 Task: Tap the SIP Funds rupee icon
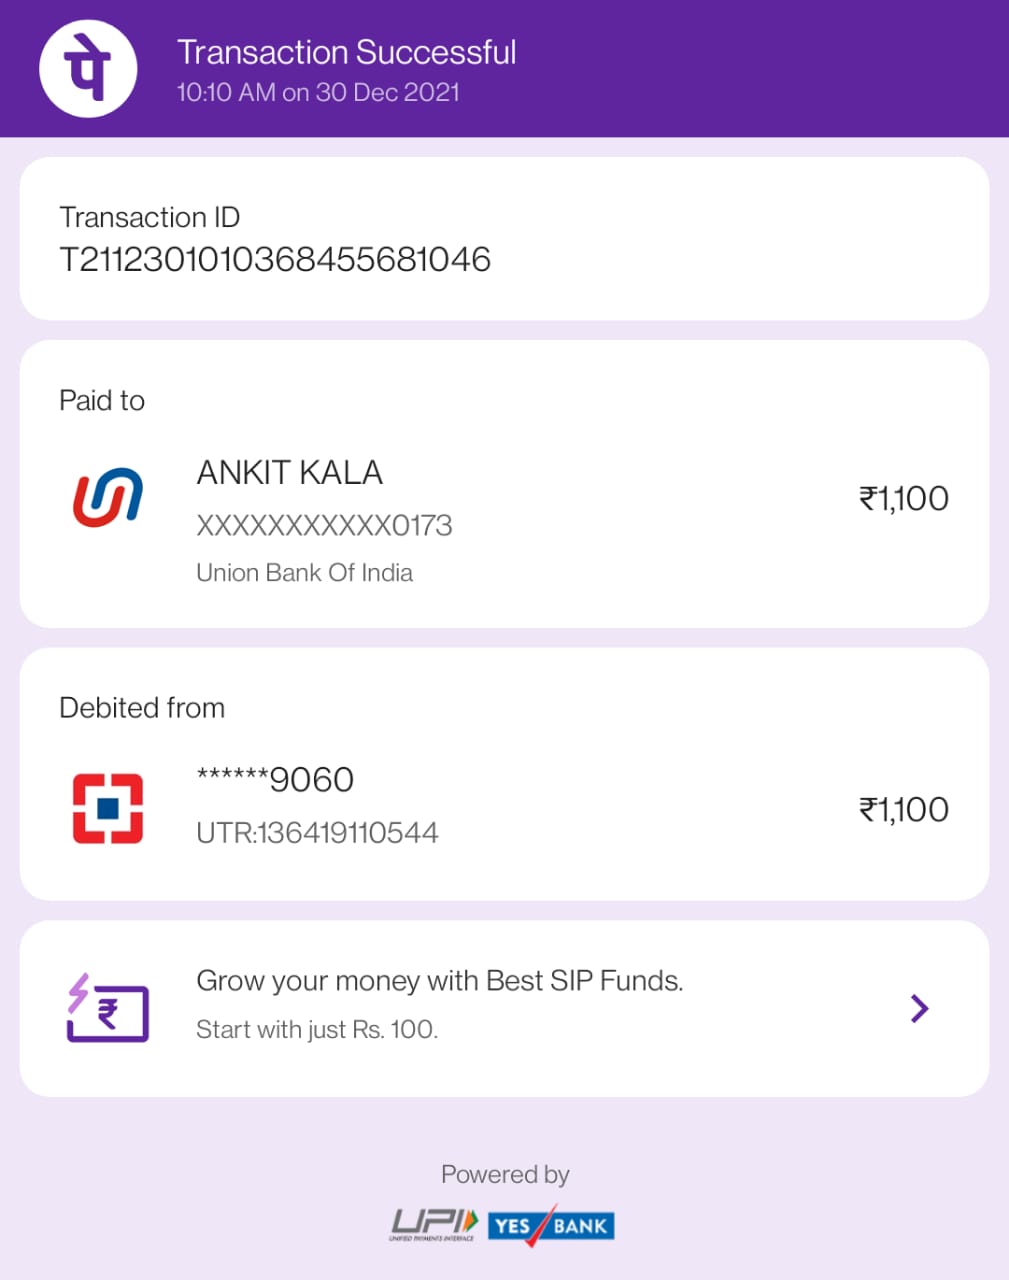pos(108,1008)
